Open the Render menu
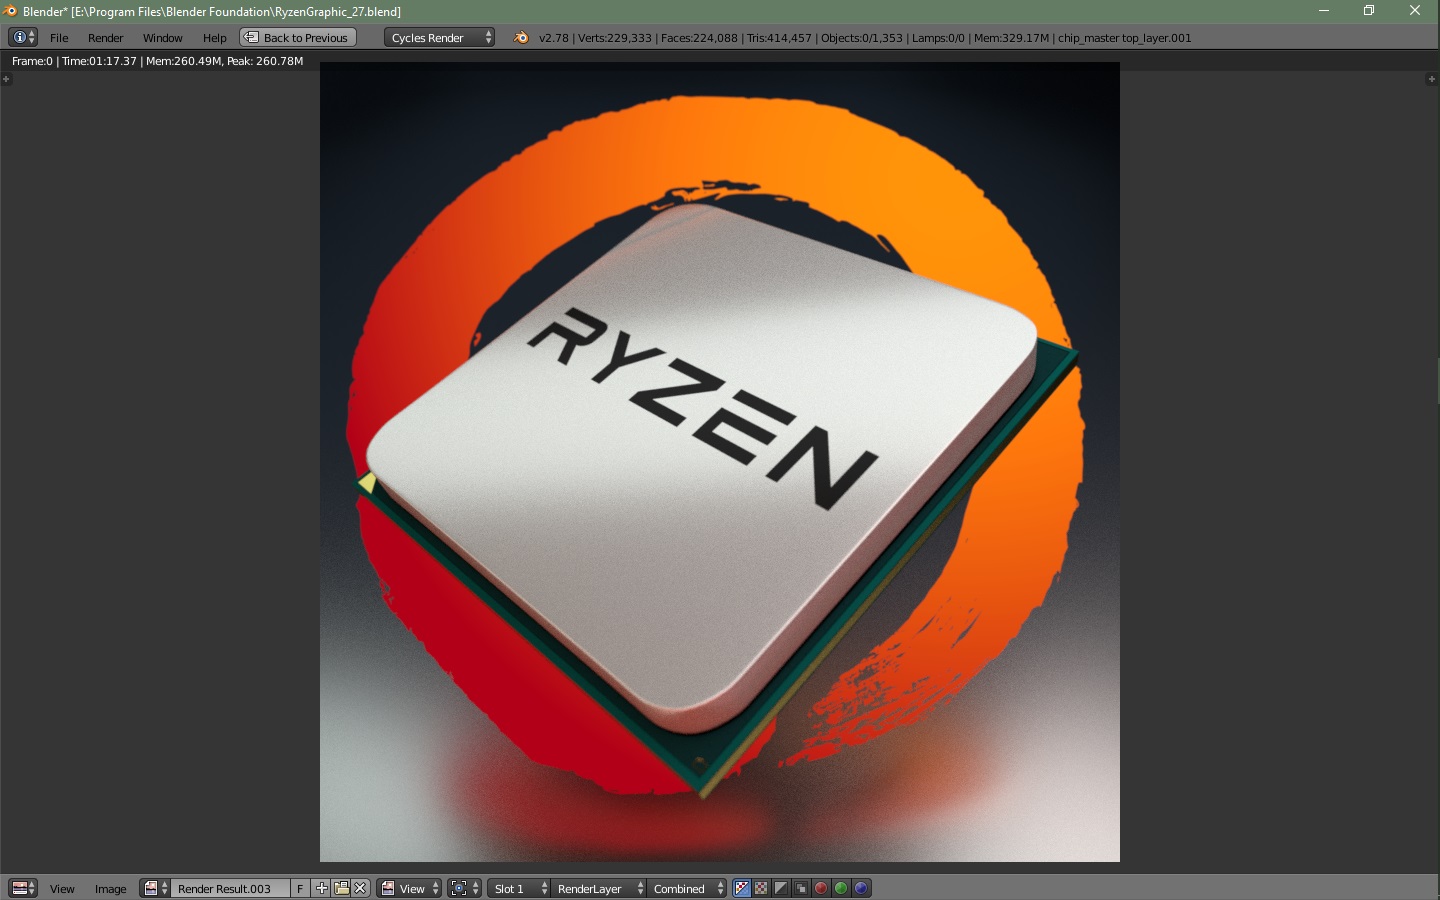1440x900 pixels. (105, 38)
